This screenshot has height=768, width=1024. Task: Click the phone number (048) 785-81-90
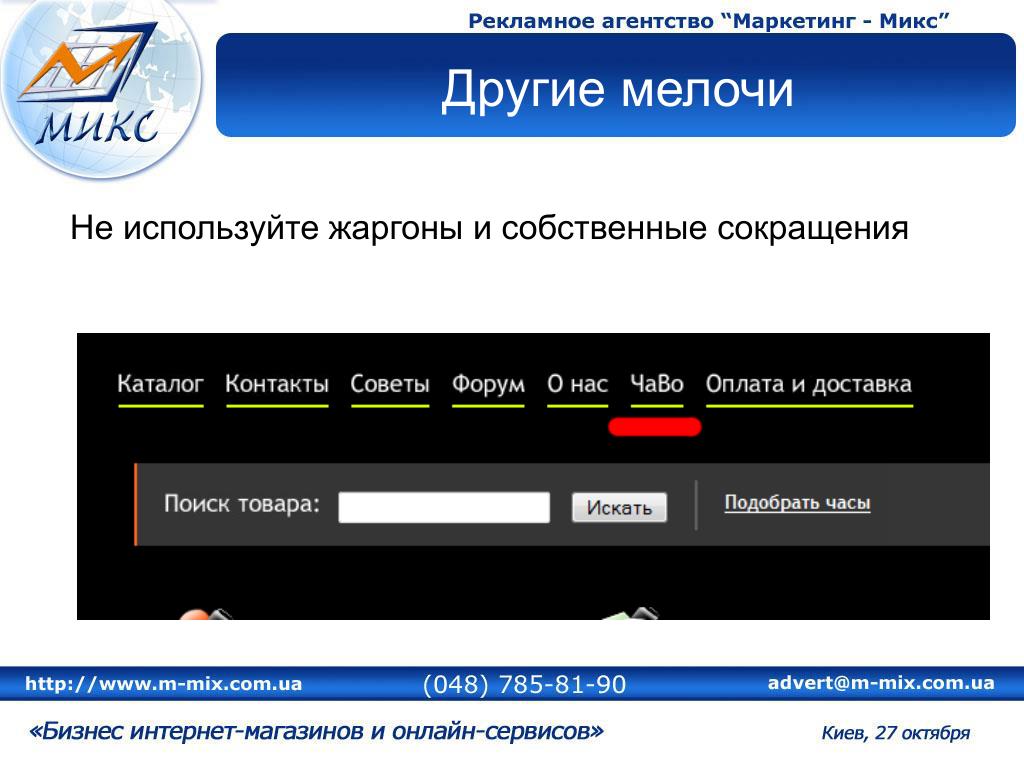point(524,684)
